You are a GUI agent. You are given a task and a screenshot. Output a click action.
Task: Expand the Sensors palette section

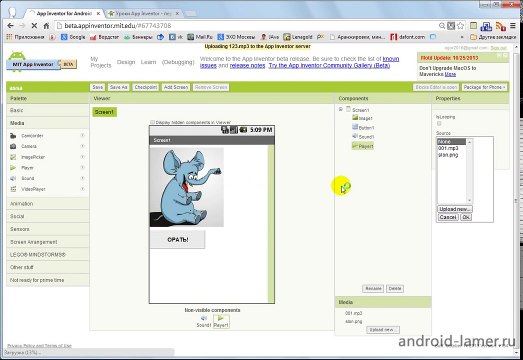(x=47, y=229)
